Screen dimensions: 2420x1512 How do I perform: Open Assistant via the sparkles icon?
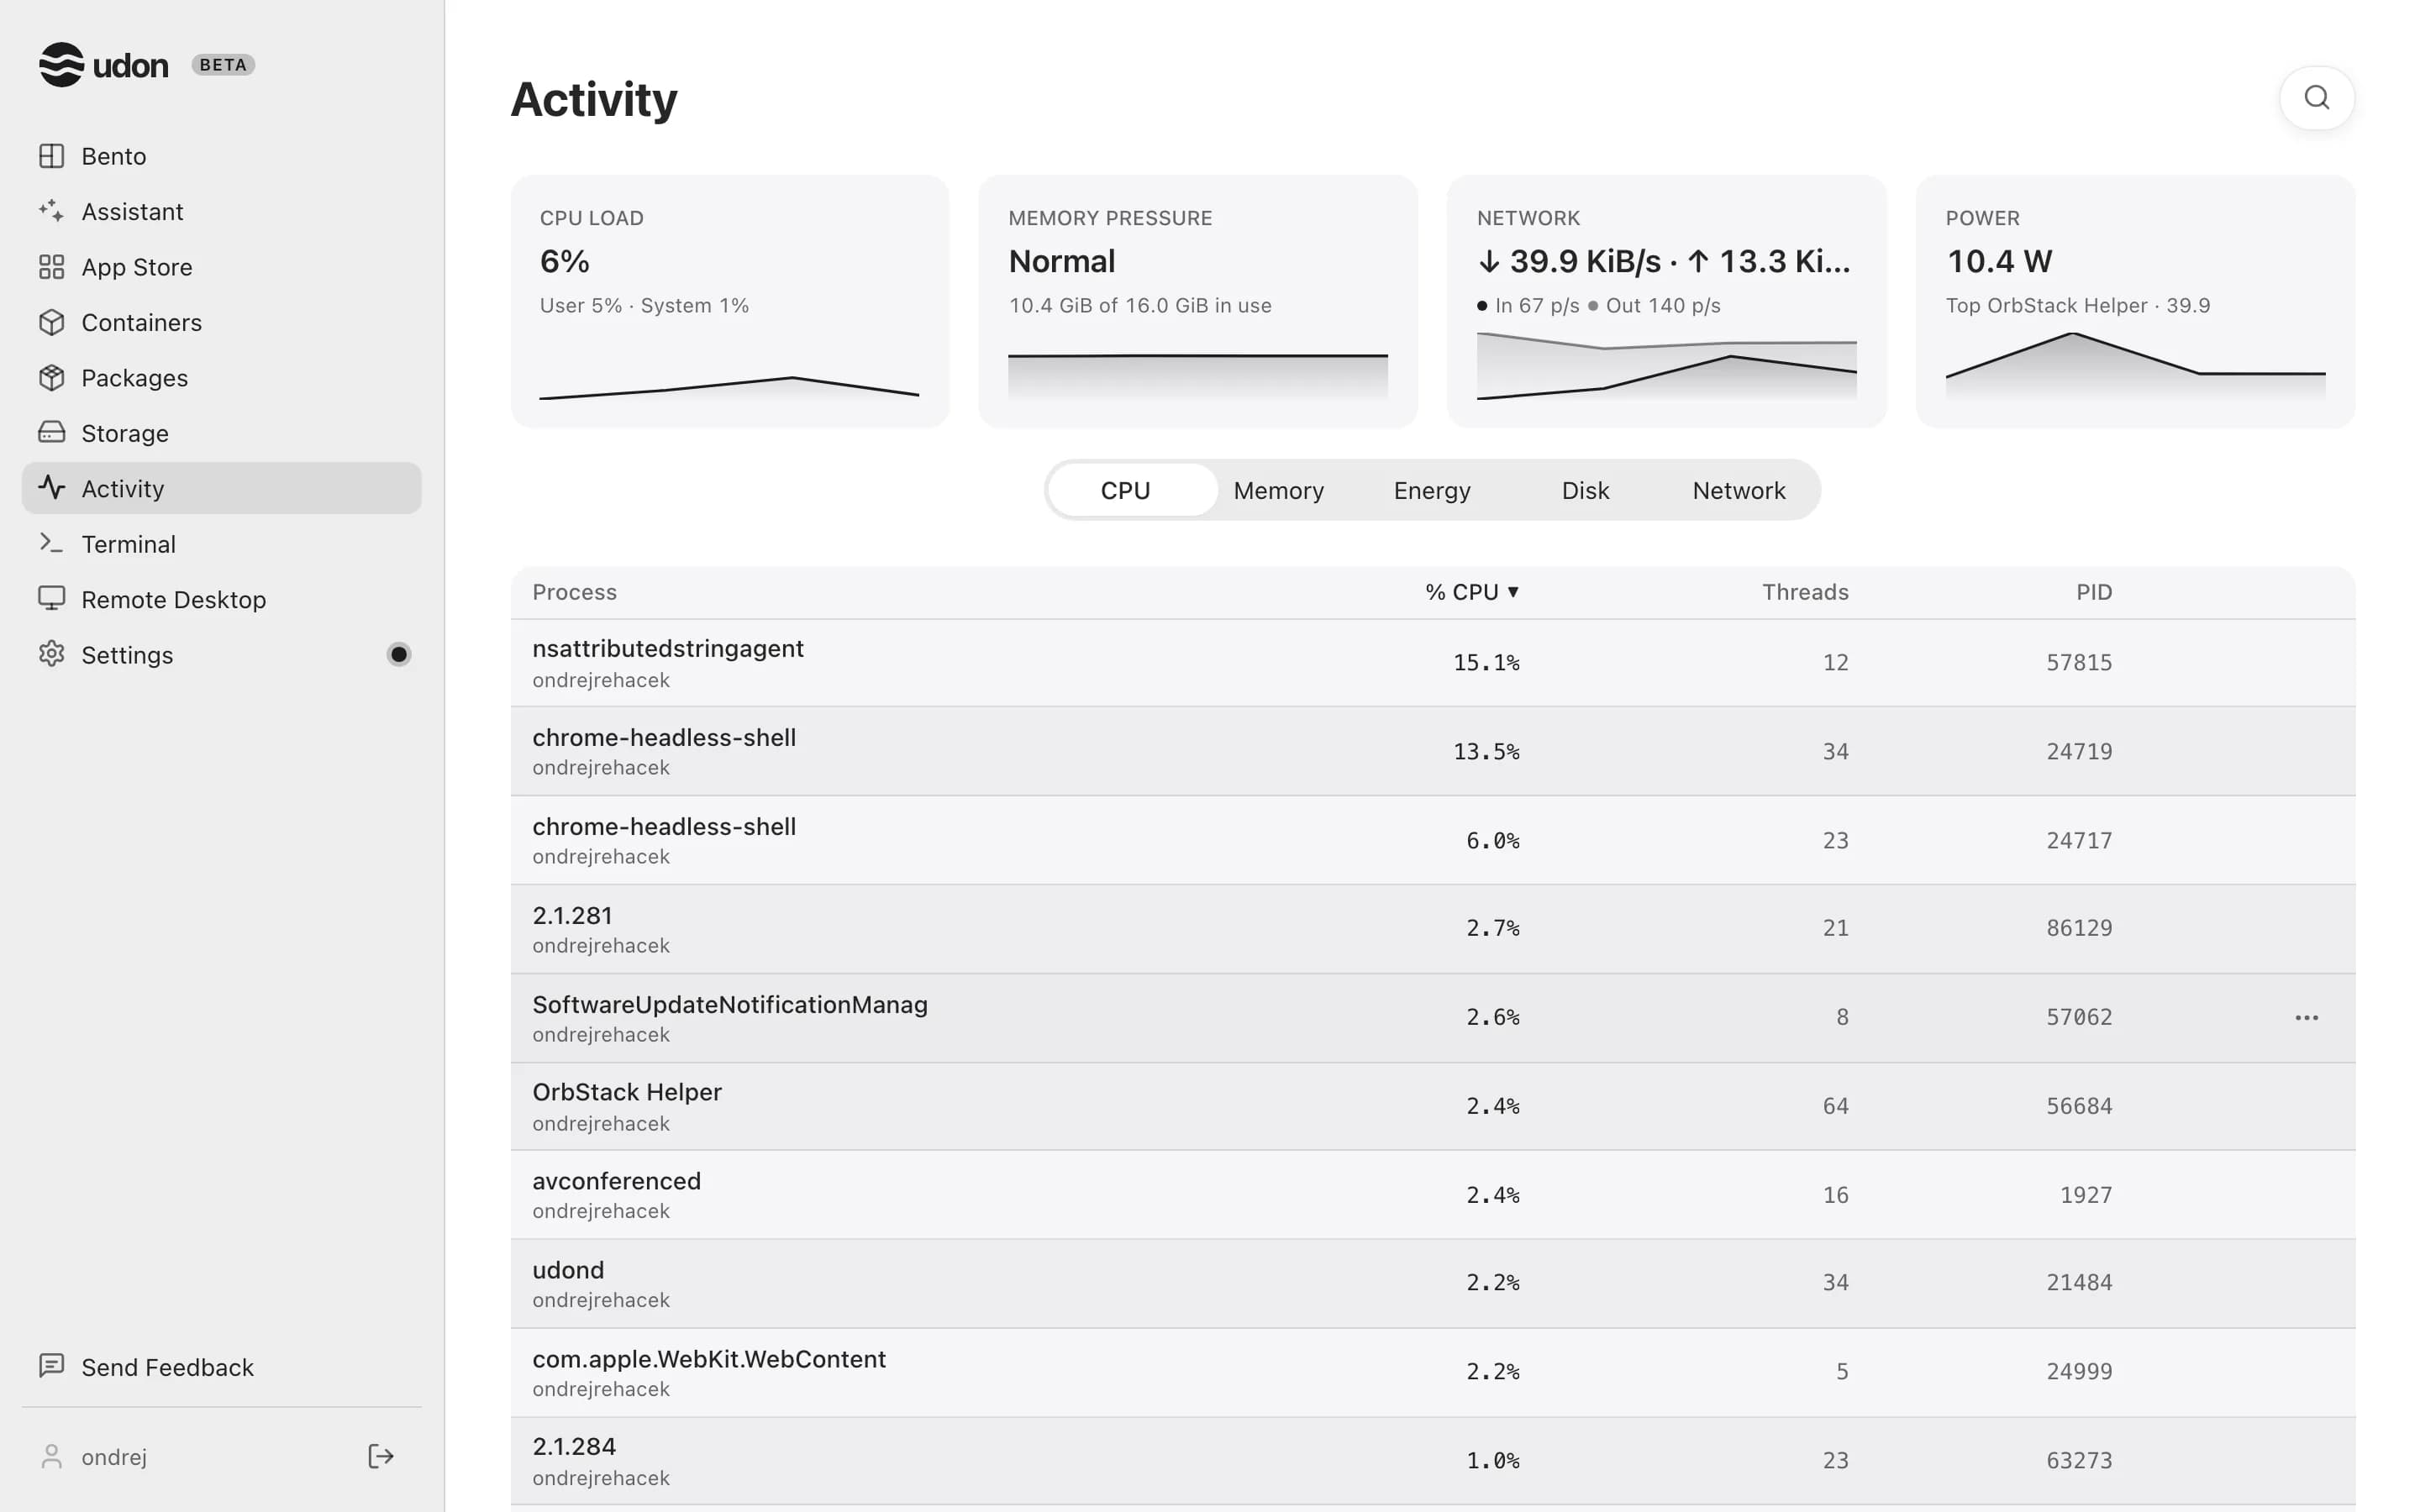tap(52, 211)
